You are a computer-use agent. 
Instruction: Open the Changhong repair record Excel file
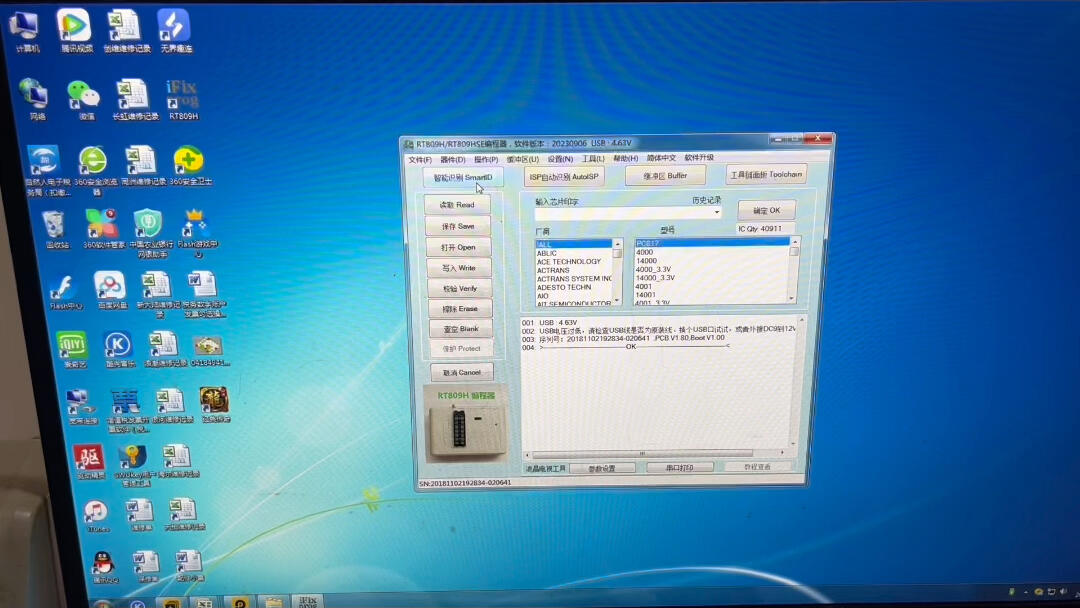(x=134, y=100)
